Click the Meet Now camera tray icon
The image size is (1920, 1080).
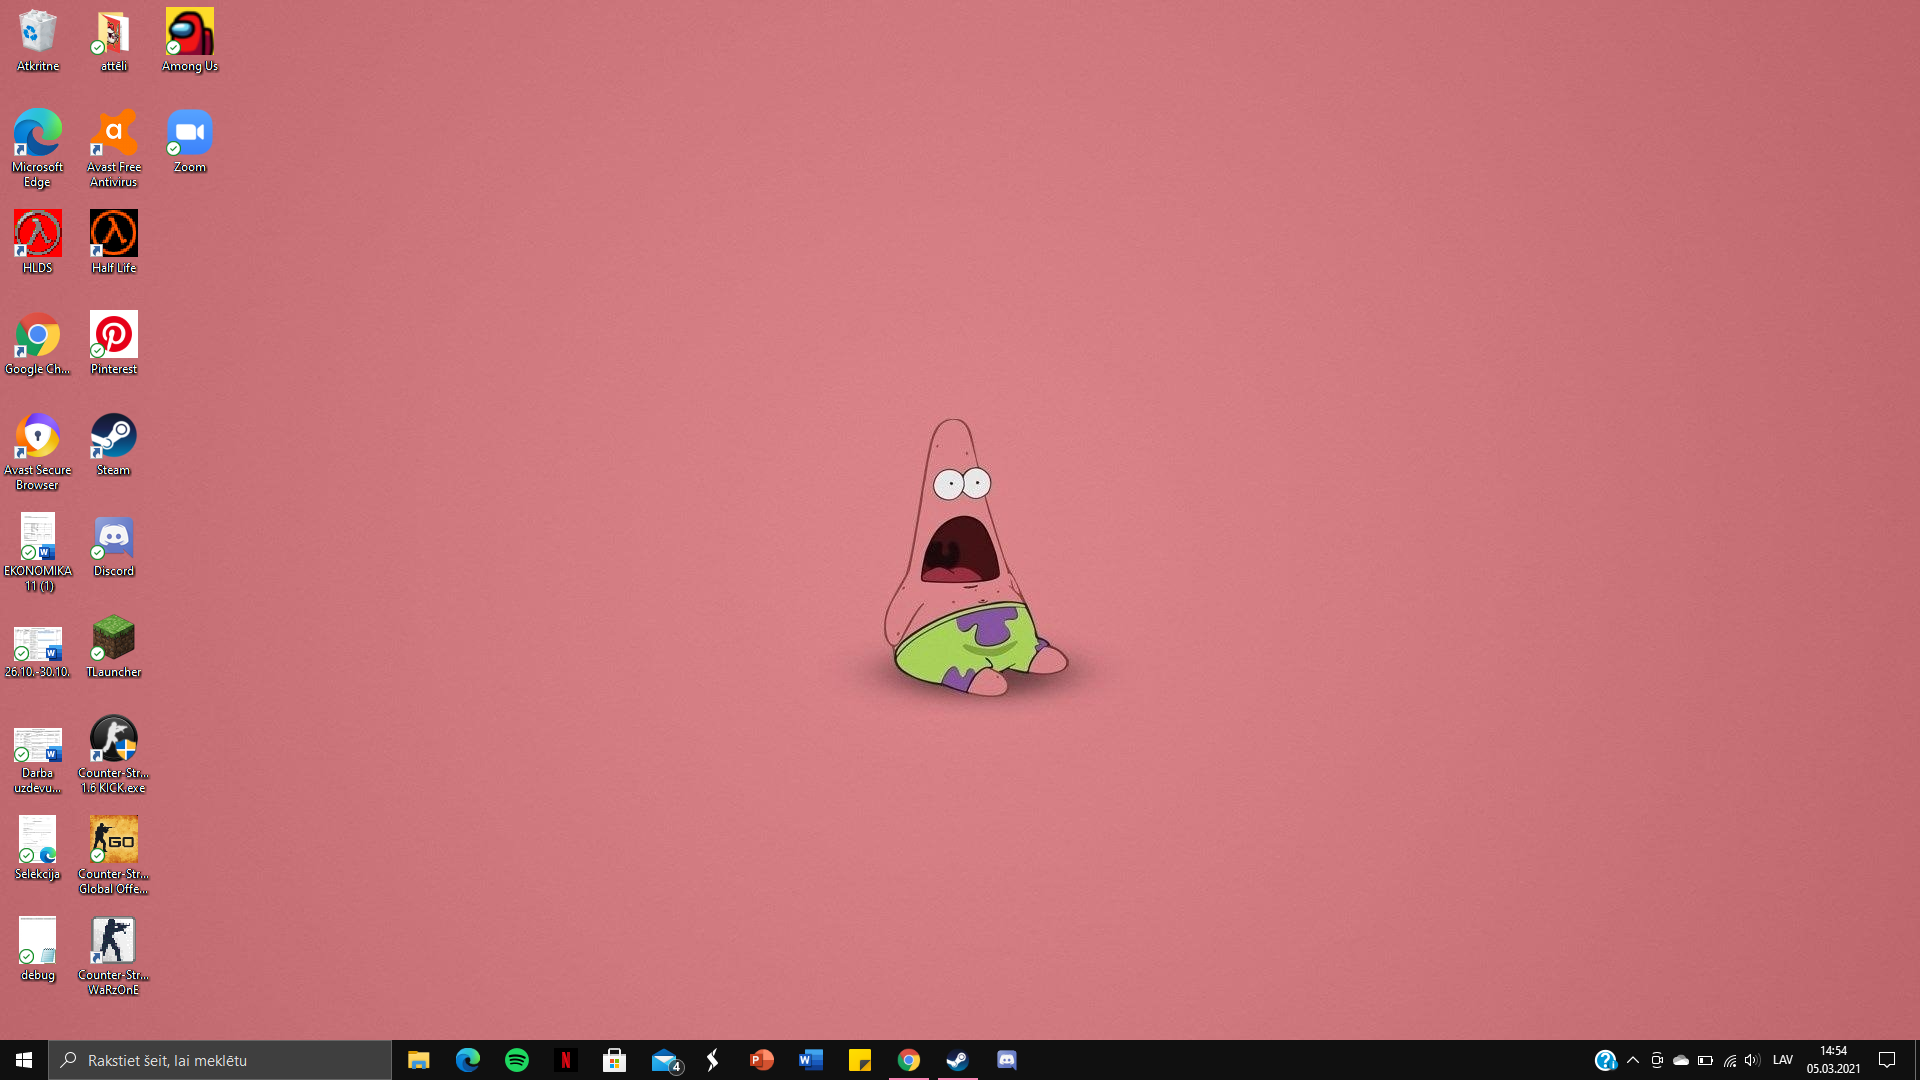tap(1657, 1060)
